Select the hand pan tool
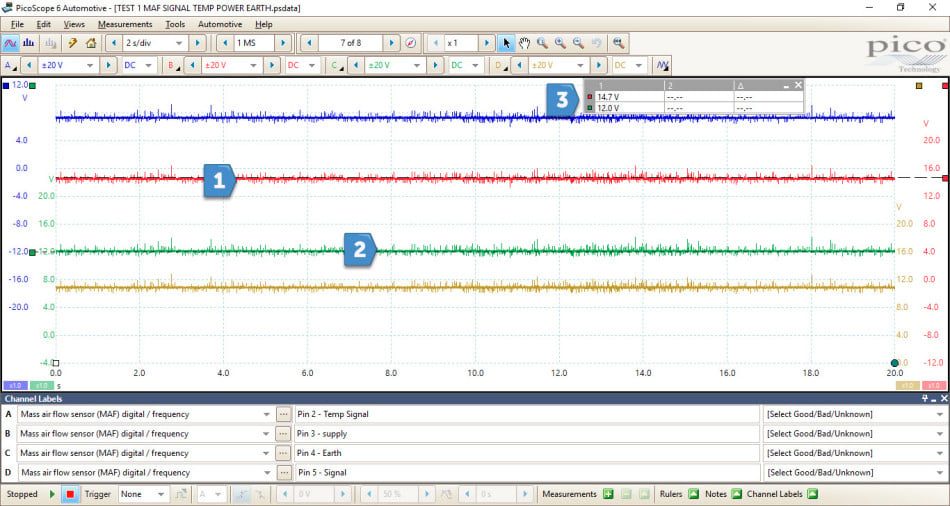950x506 pixels. [x=524, y=43]
